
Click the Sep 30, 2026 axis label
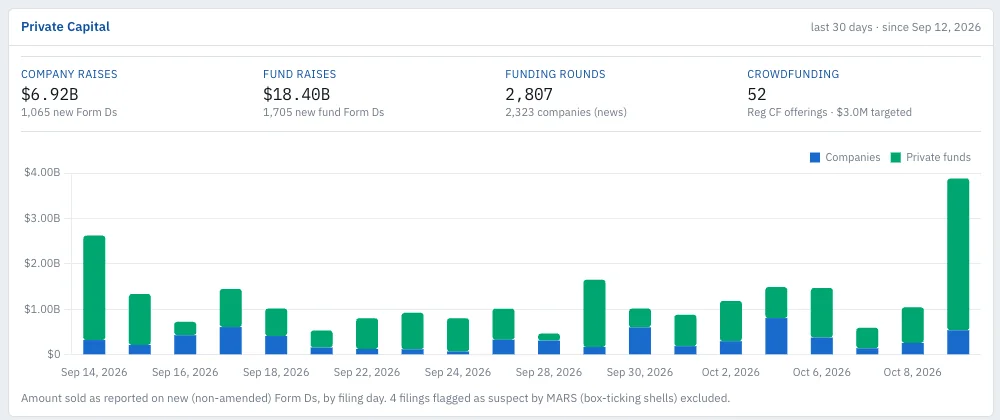tap(640, 372)
